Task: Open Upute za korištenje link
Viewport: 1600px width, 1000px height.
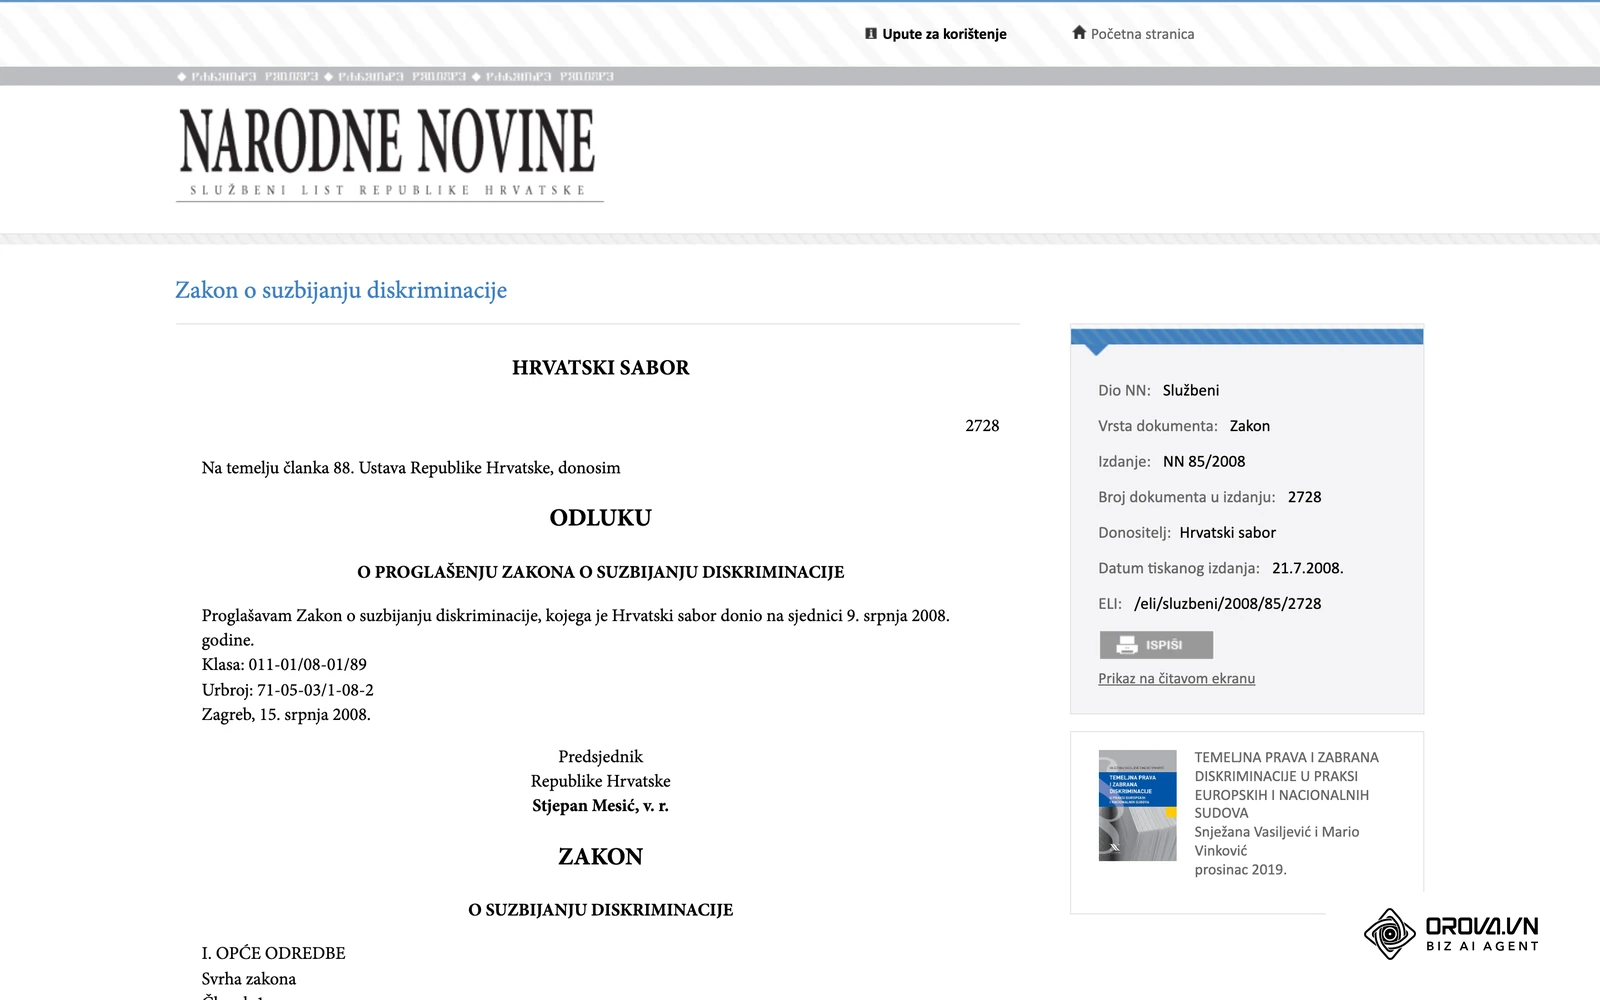Action: tap(944, 34)
